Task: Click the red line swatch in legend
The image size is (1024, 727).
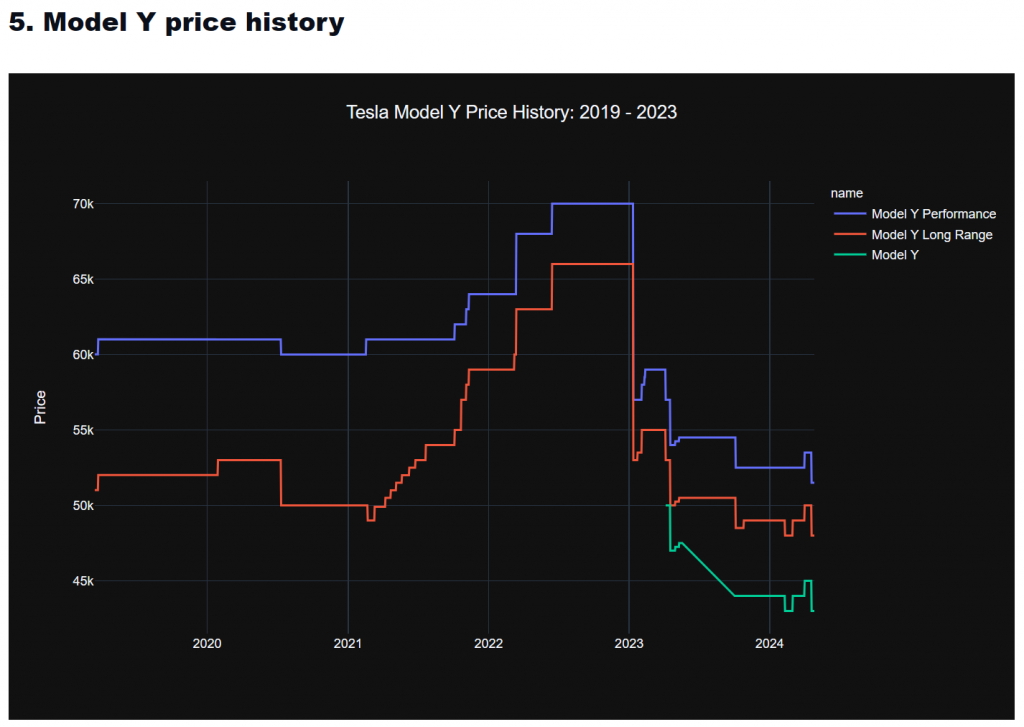Action: coord(849,235)
